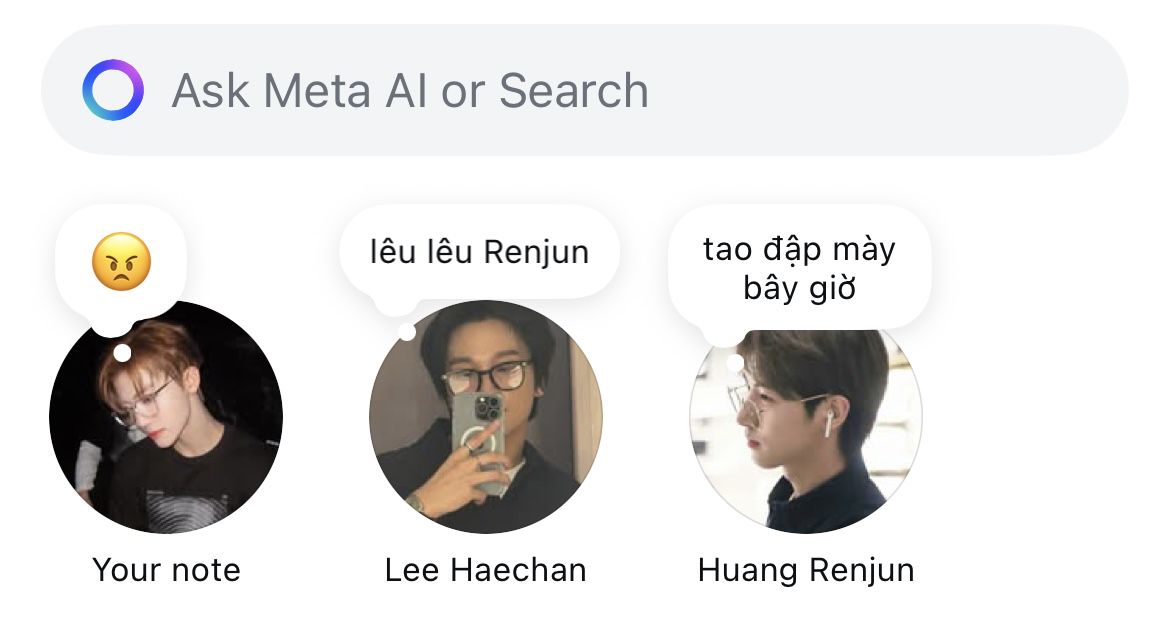The height and width of the screenshot is (626, 1170).
Task: Tap the word "Renjun" in Haechan's note
Action: [535, 251]
